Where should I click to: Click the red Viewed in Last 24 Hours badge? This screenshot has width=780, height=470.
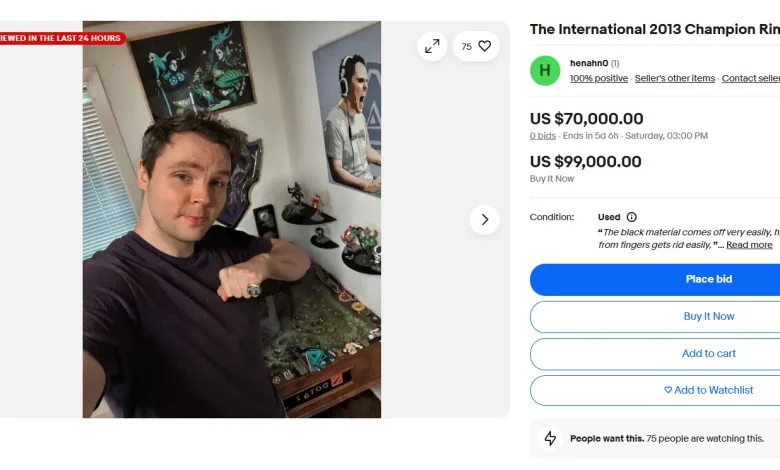click(x=62, y=38)
